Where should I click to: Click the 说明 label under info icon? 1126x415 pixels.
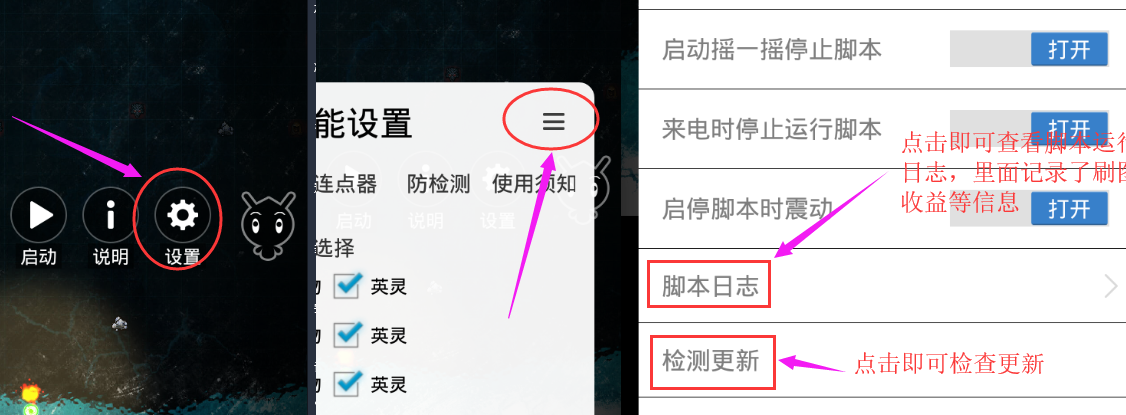click(111, 256)
